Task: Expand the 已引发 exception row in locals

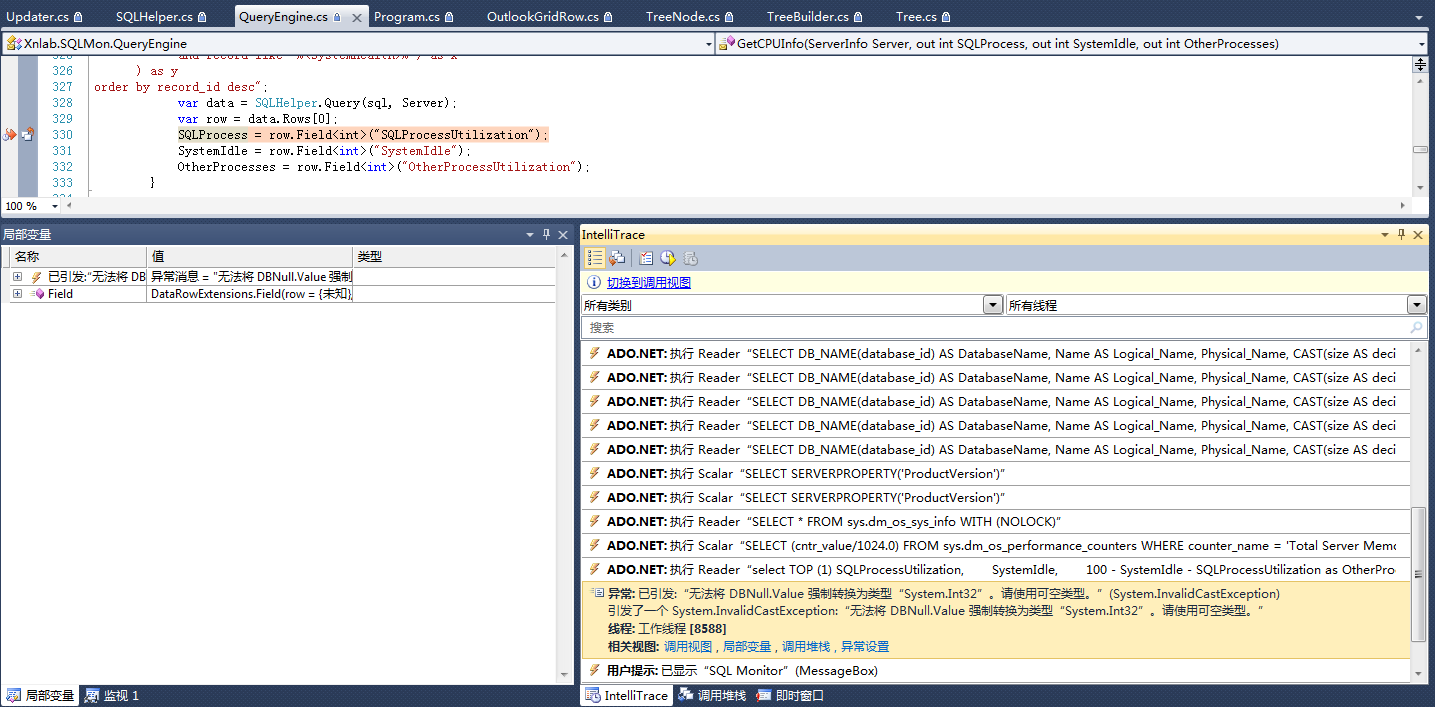Action: (x=17, y=277)
